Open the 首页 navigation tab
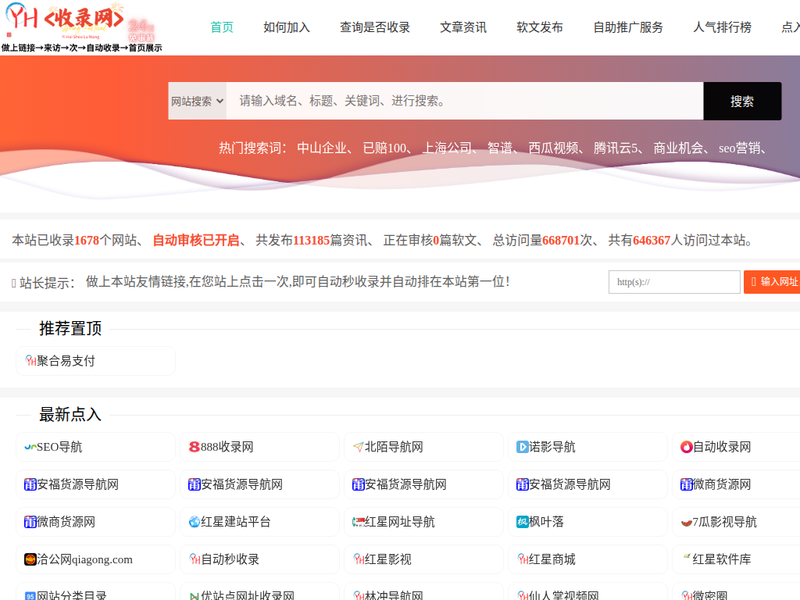800x600 pixels. (222, 27)
